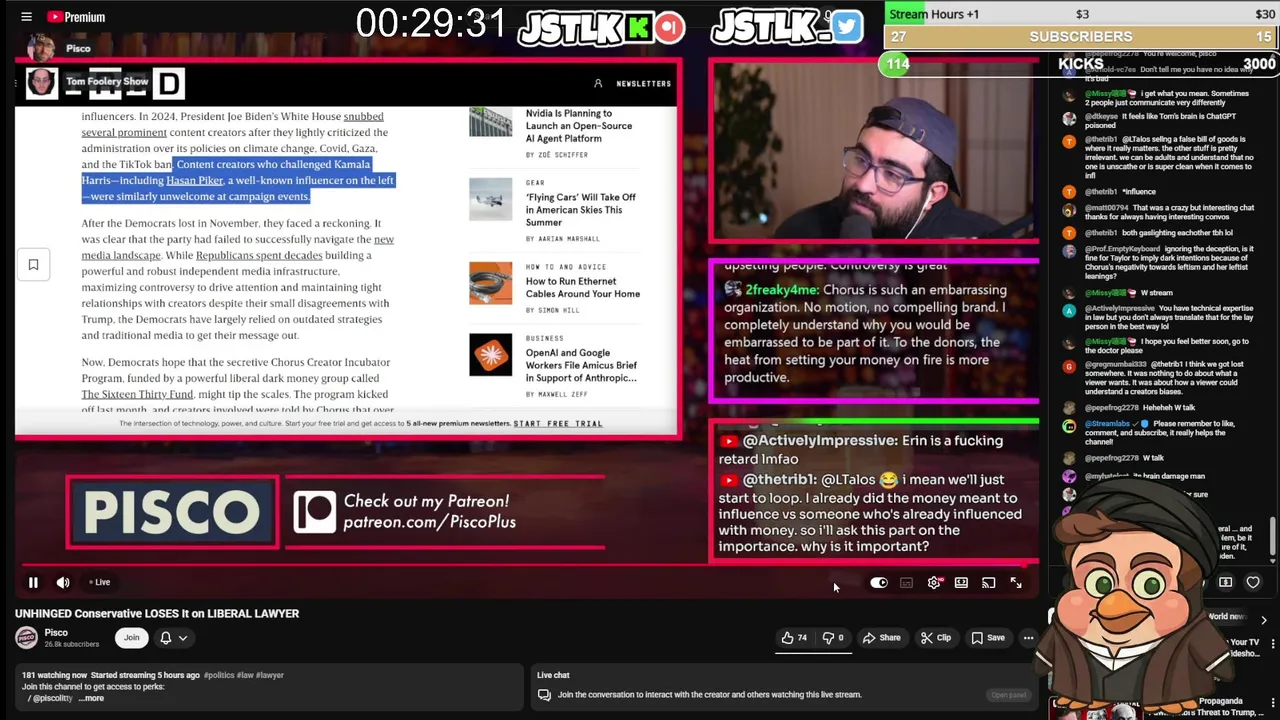Click the PISCO name banner in overlay
Screen dimensions: 1280x720
pyautogui.click(x=172, y=512)
